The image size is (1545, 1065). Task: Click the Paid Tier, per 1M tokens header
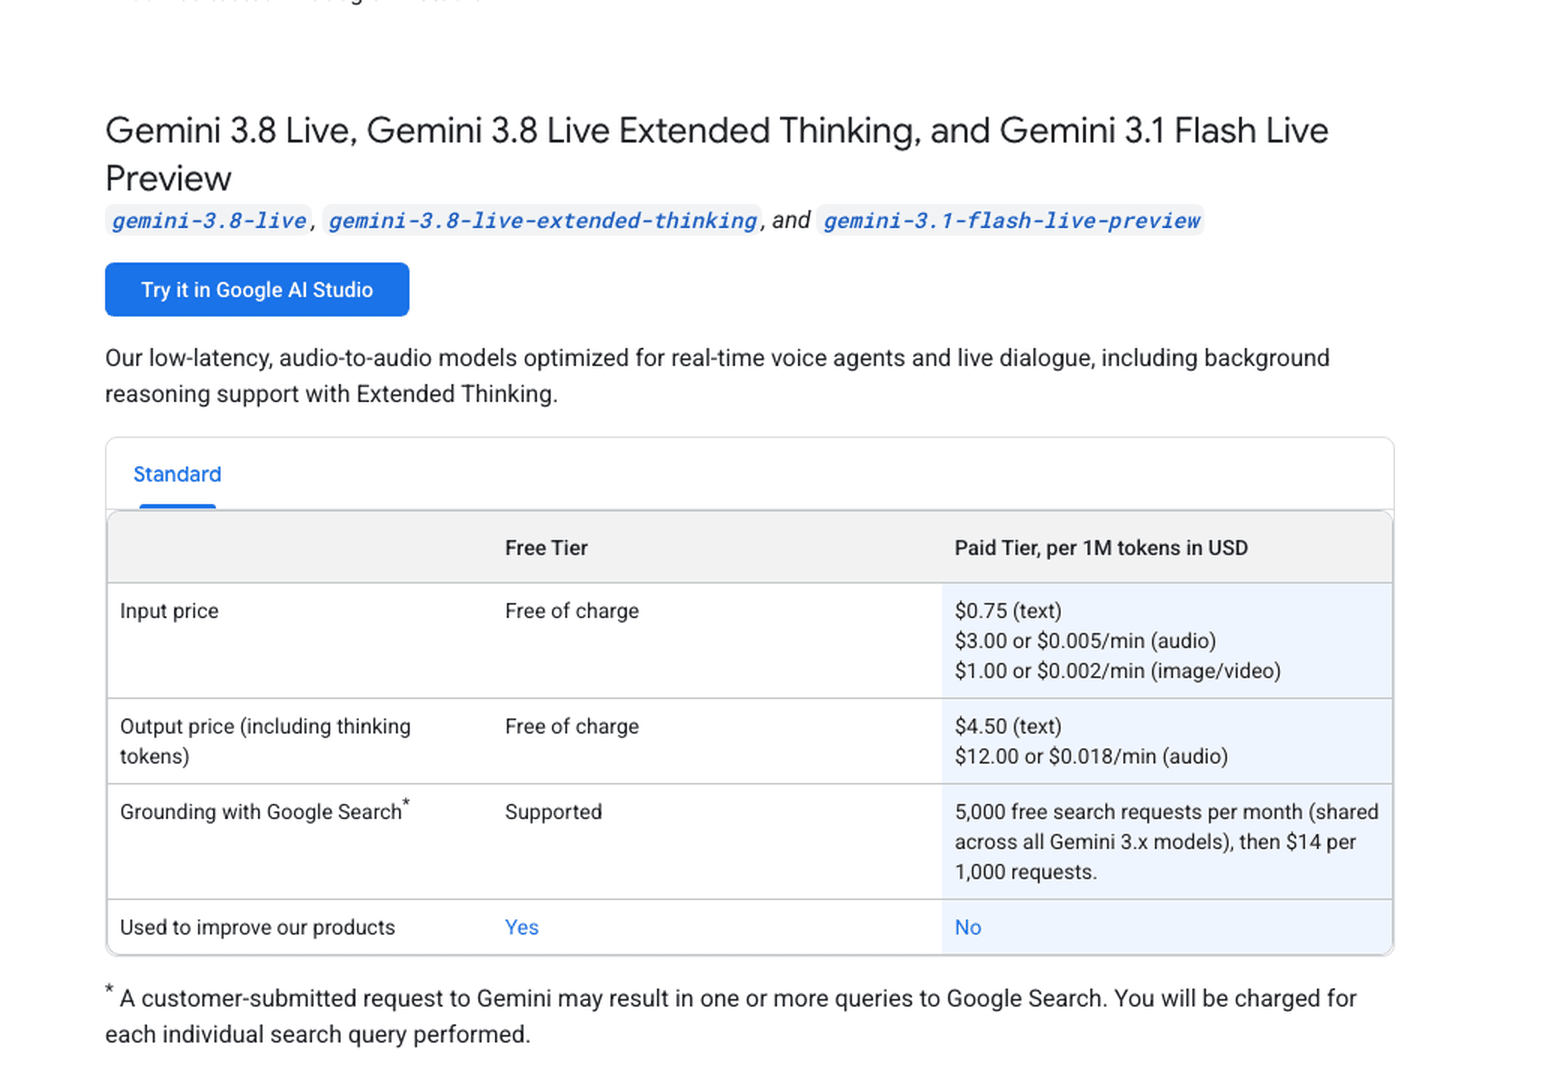point(1101,548)
